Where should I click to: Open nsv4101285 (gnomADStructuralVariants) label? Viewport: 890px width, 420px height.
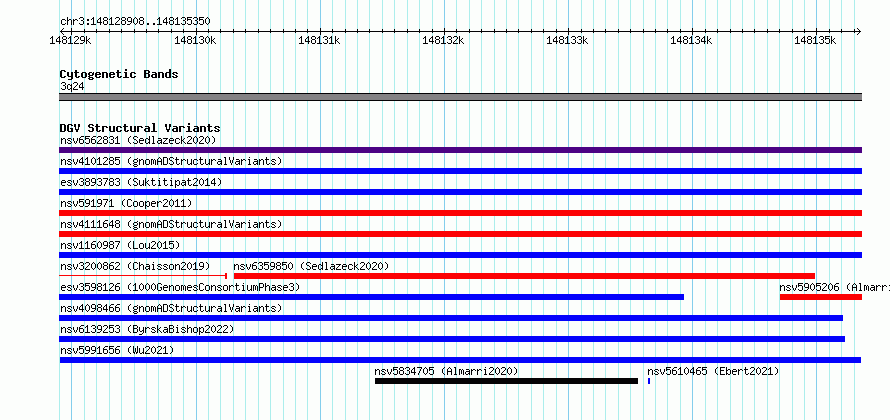(x=171, y=161)
